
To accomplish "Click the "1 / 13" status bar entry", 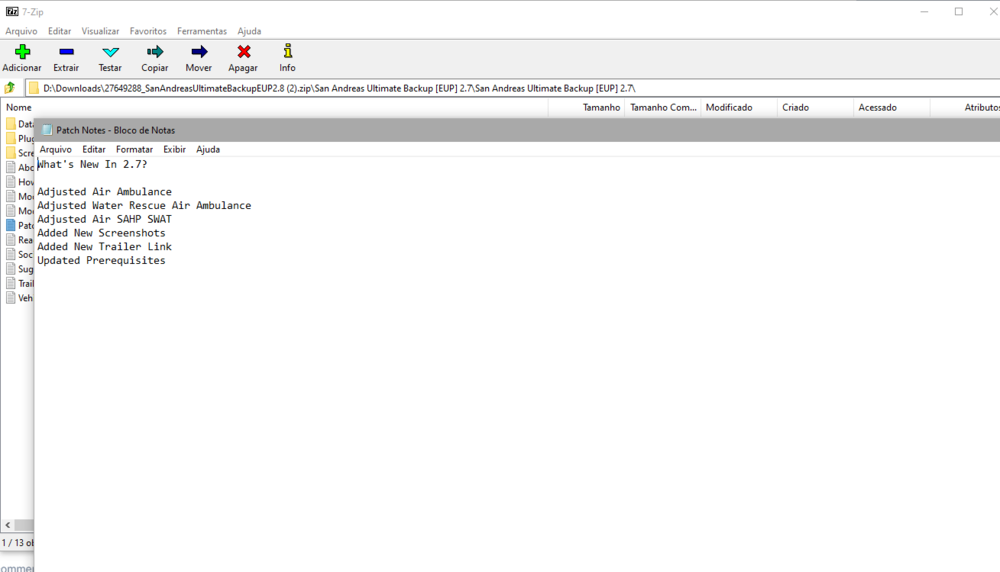I will (x=17, y=543).
